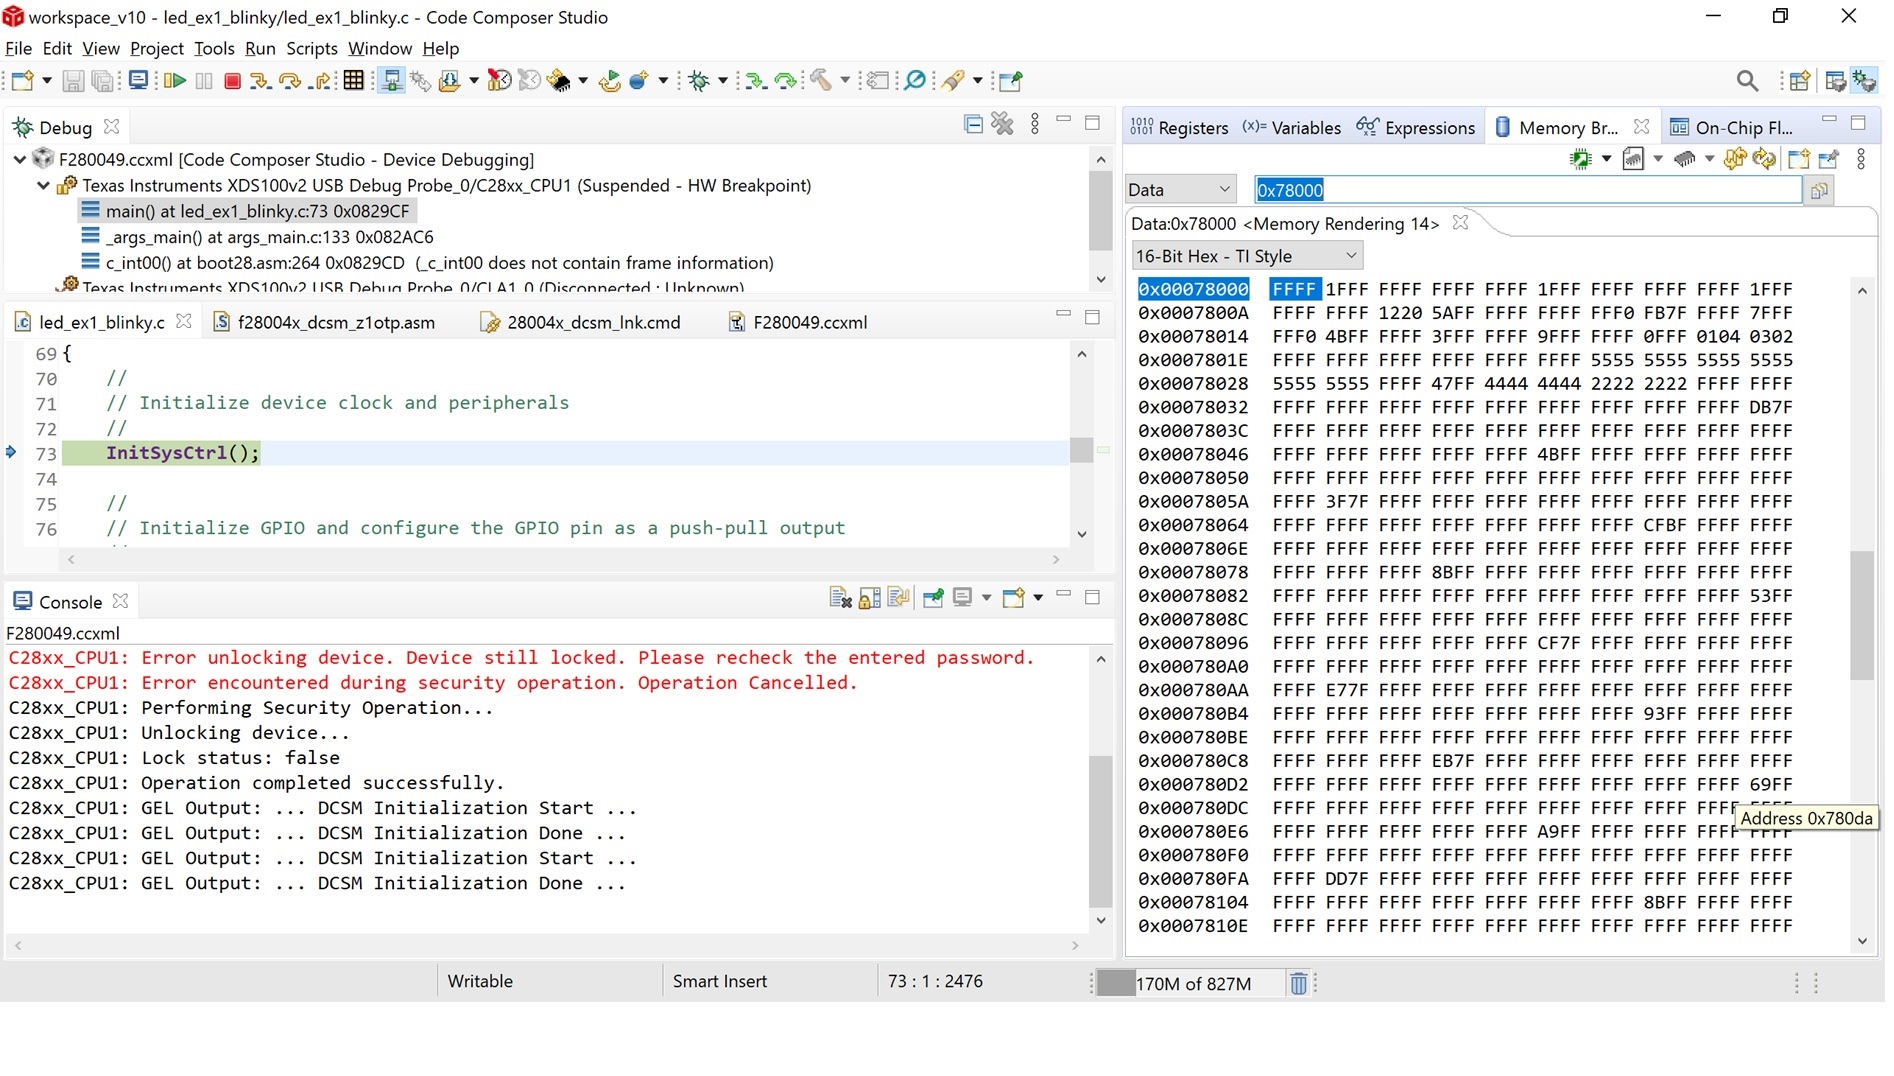Click the Step Into toolbar icon
Image resolution: width=1894 pixels, height=1076 pixels.
[260, 81]
